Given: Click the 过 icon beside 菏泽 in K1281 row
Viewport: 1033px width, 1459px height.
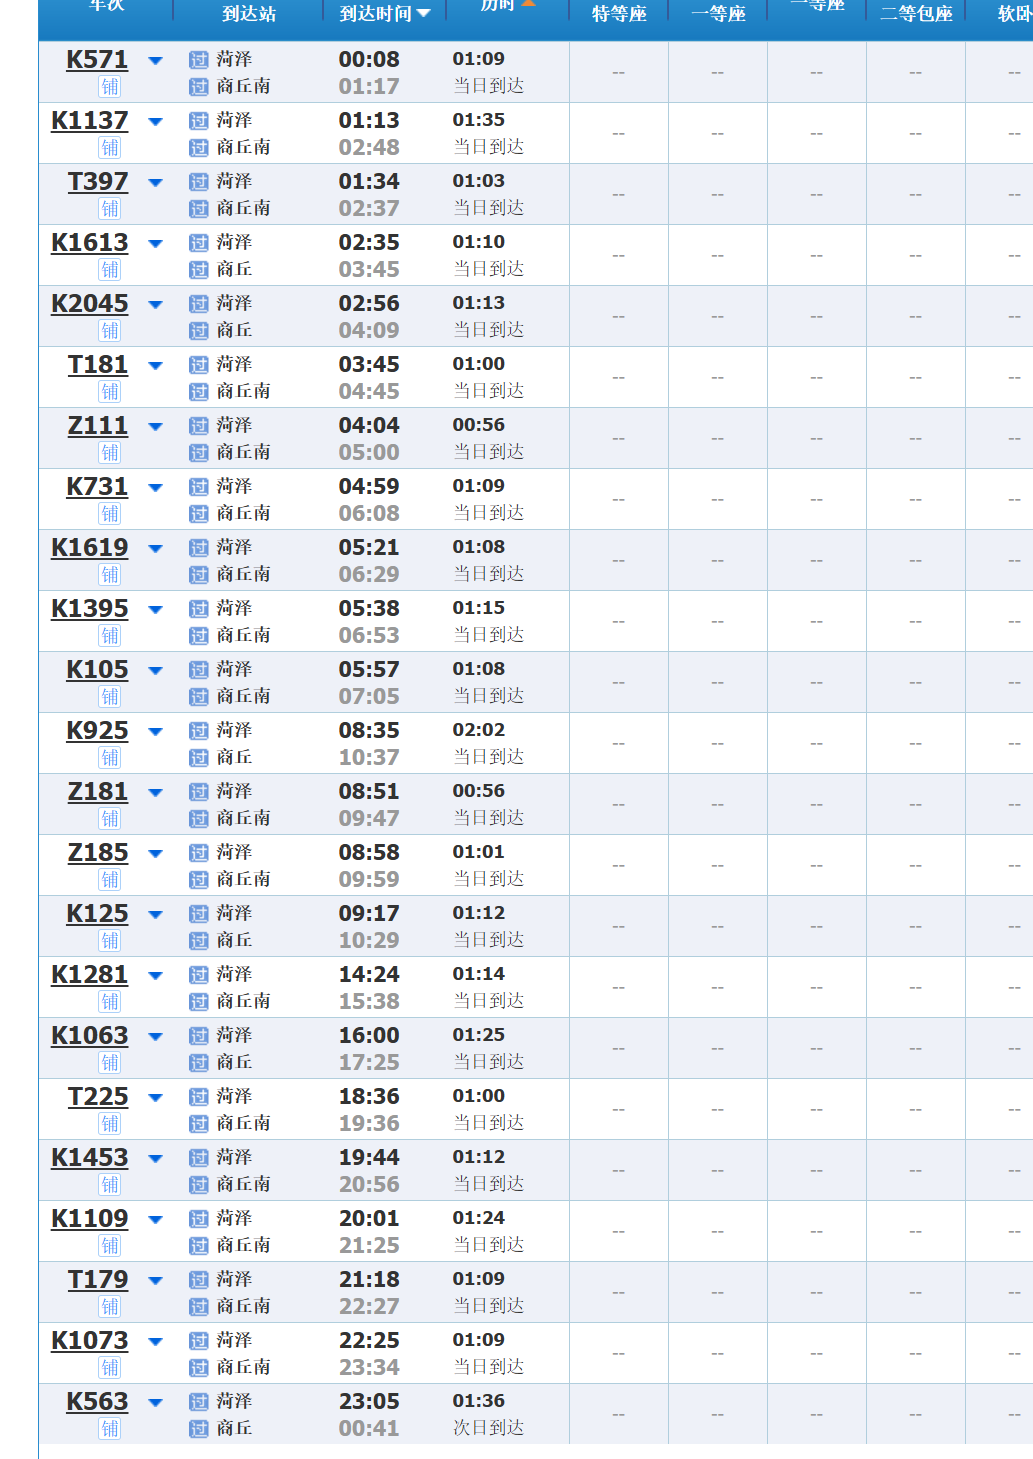Looking at the screenshot, I should [199, 975].
